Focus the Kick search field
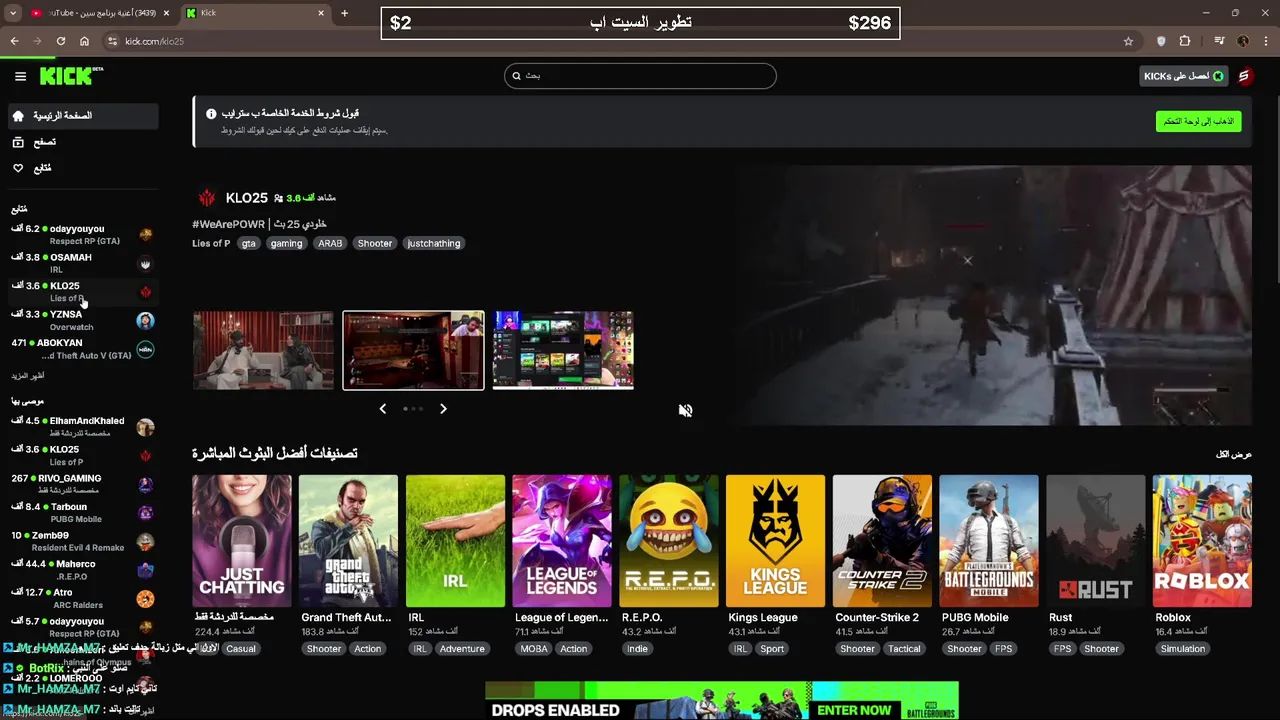Viewport: 1280px width, 720px height. tap(640, 76)
